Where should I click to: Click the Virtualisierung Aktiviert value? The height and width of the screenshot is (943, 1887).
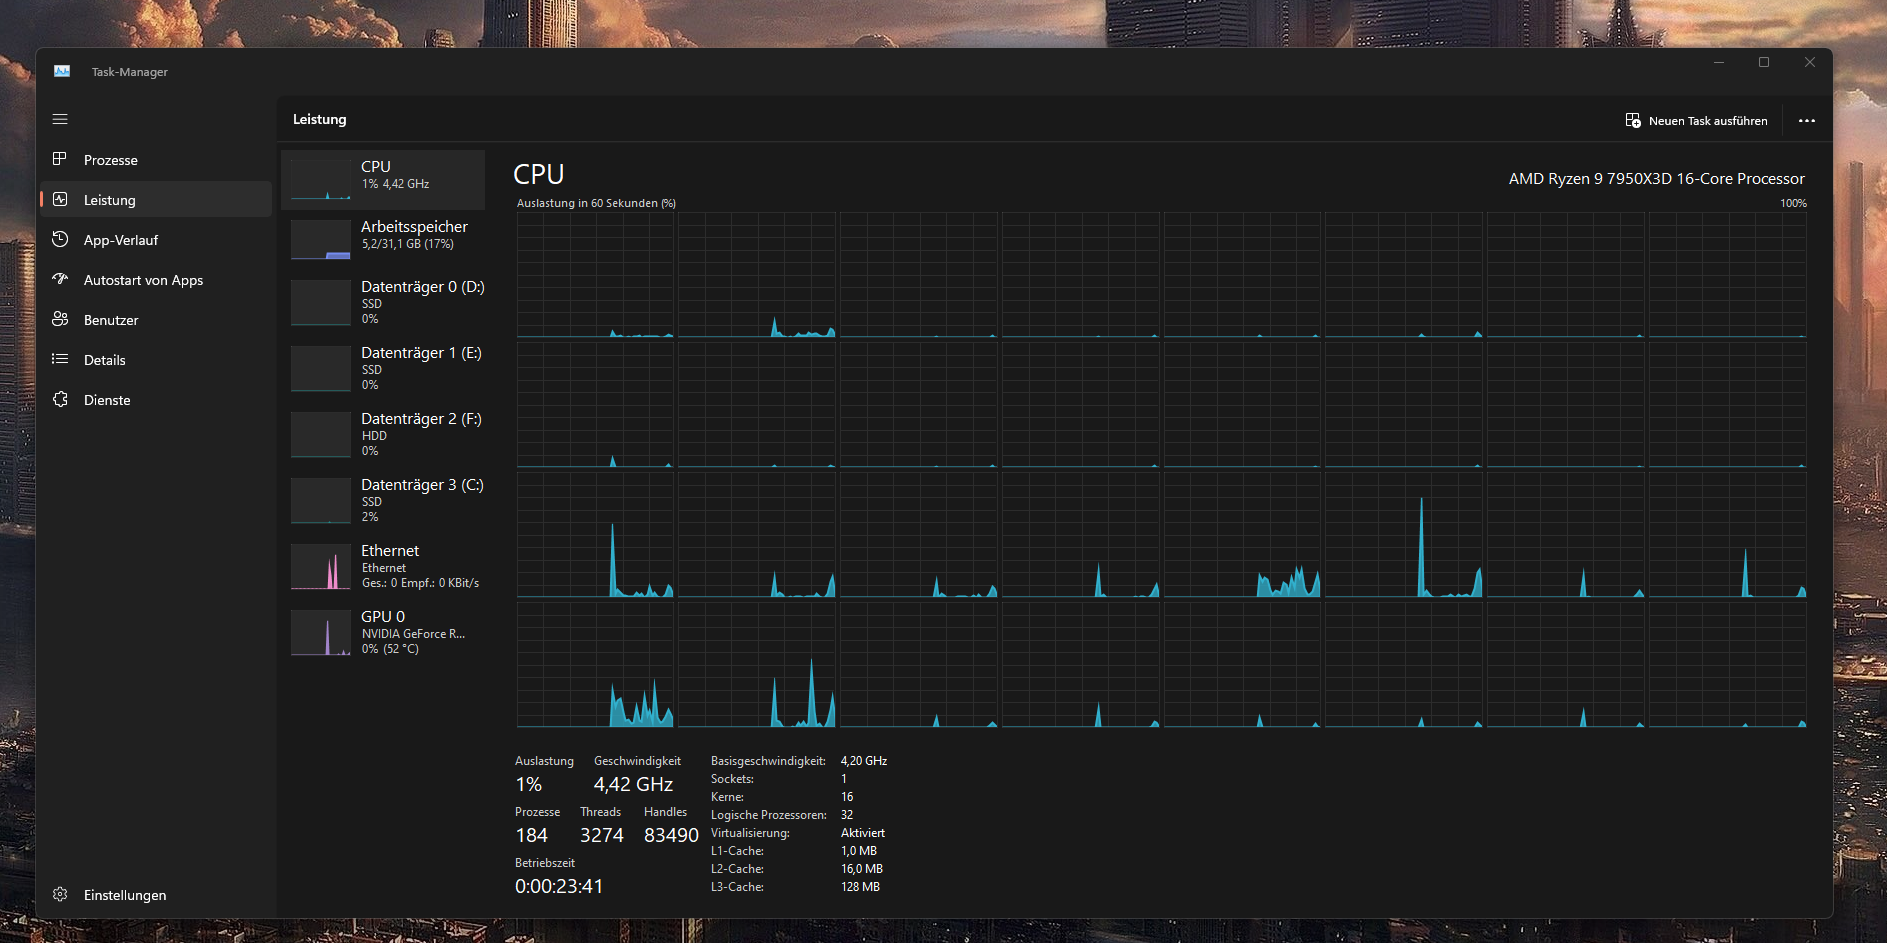click(x=863, y=833)
